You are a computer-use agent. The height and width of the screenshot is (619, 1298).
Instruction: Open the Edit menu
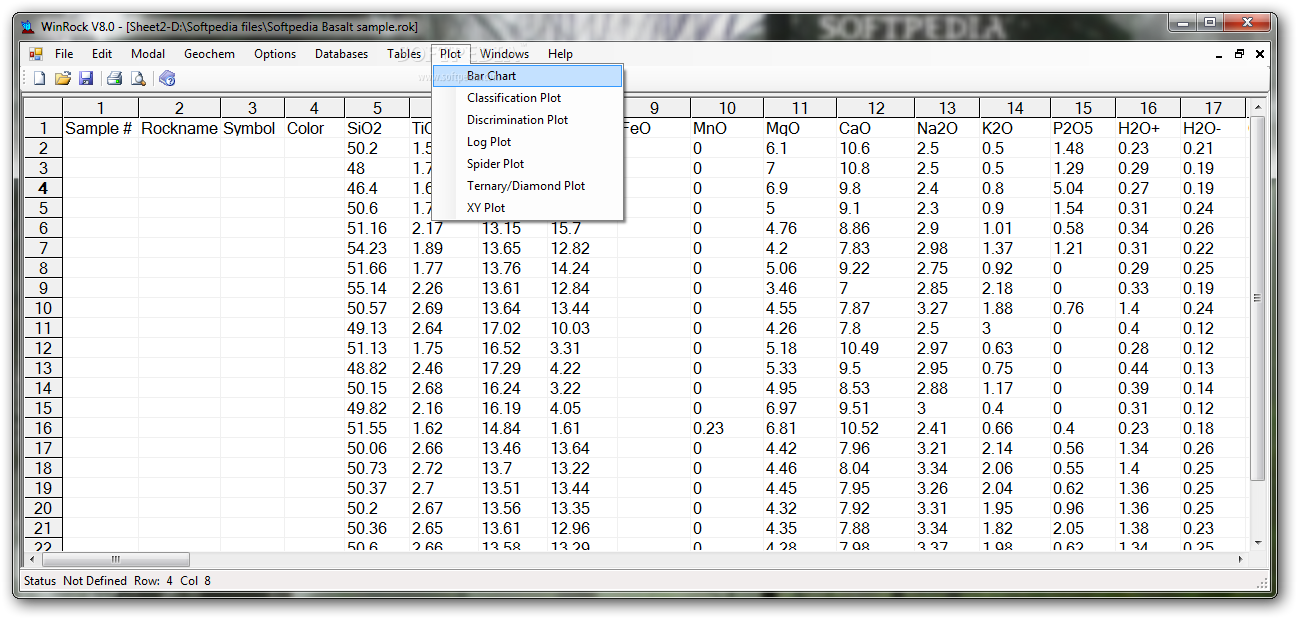pos(102,54)
